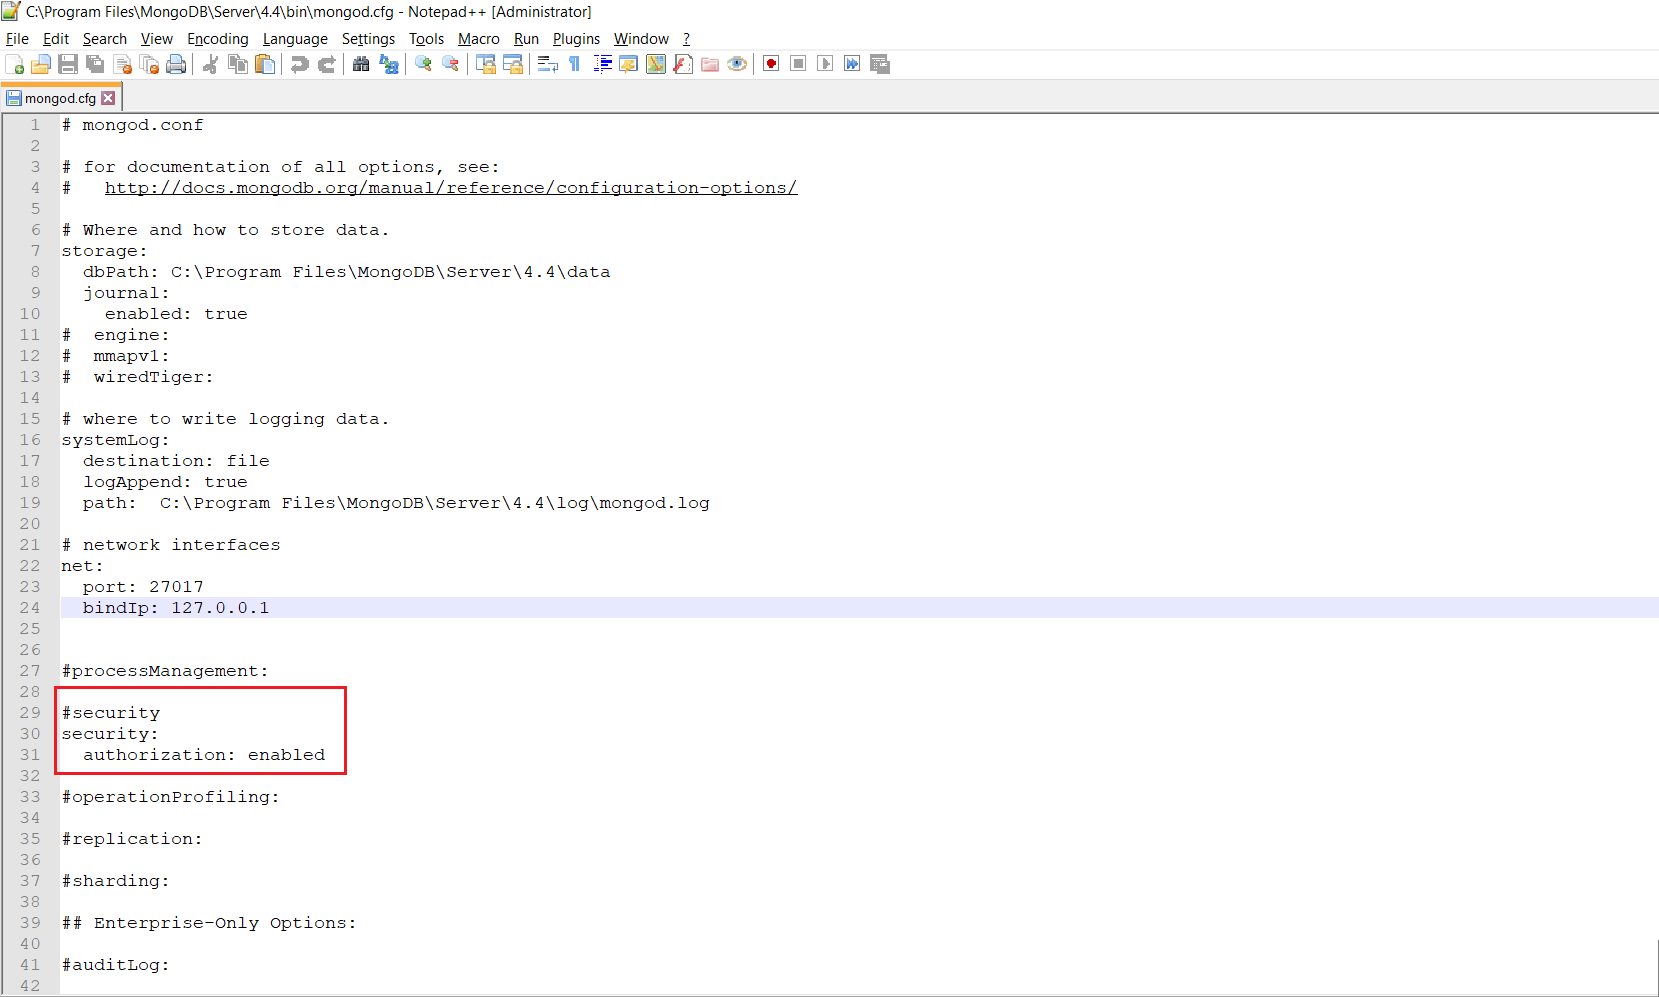Start macro recording with red record icon
The width and height of the screenshot is (1659, 997).
(x=771, y=64)
